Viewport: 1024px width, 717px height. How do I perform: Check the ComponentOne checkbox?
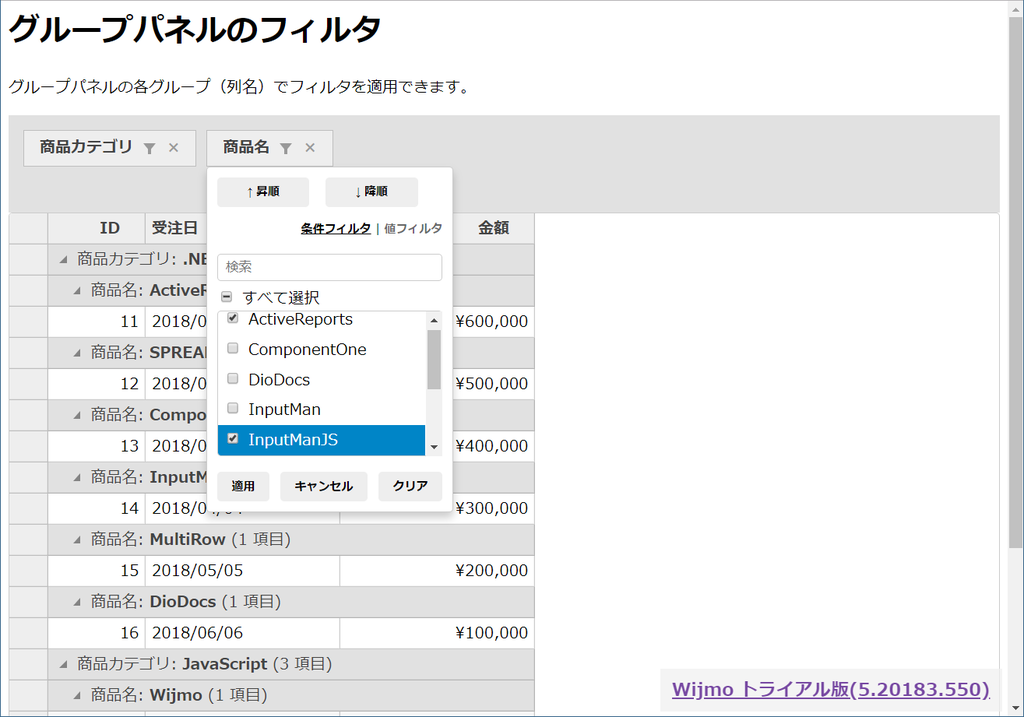coord(232,348)
